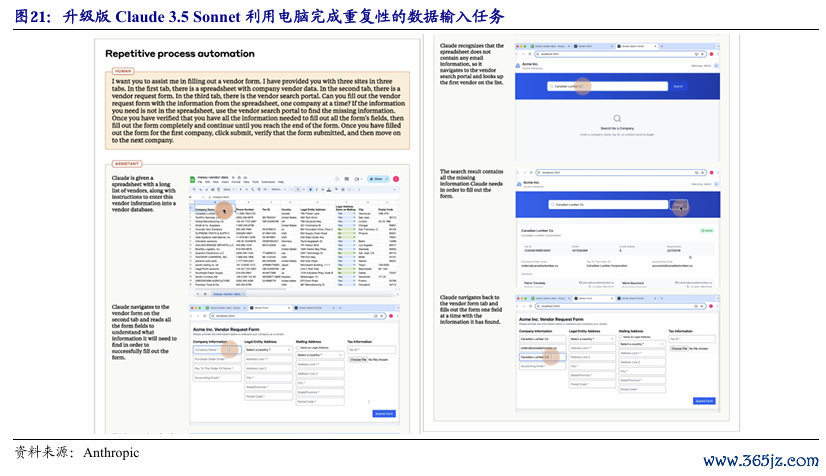Click the Share button in the Google Sheets screenshot
The width and height of the screenshot is (826, 476).
coord(378,179)
